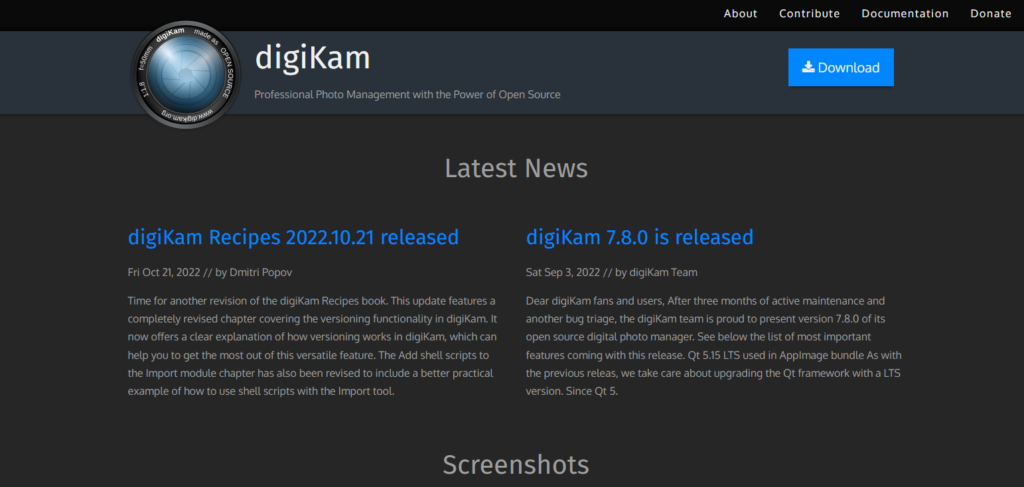1024x487 pixels.
Task: Open the Donate menu item
Action: pos(990,14)
